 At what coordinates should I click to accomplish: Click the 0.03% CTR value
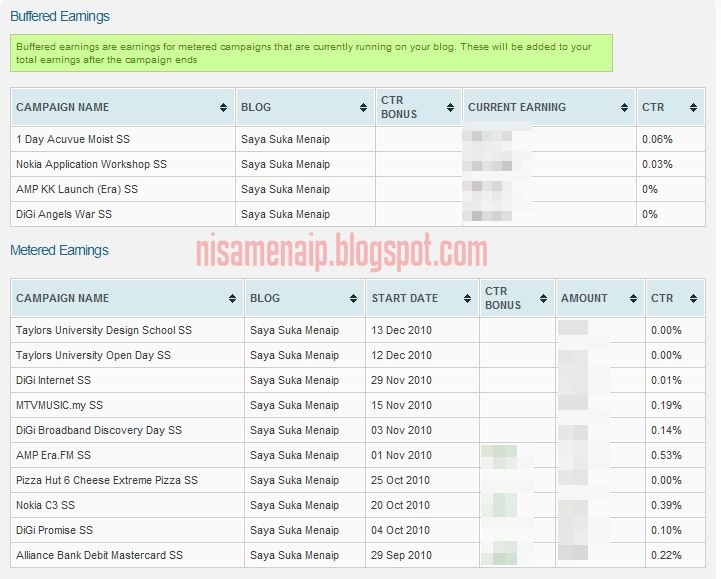(657, 164)
